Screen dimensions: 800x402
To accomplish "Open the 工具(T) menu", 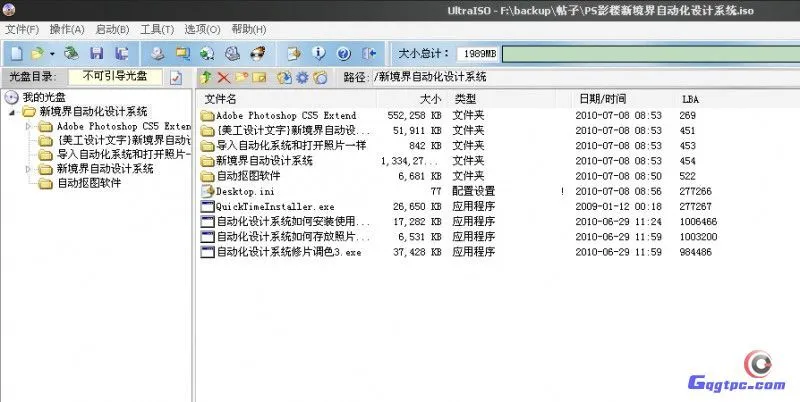I will click(157, 30).
